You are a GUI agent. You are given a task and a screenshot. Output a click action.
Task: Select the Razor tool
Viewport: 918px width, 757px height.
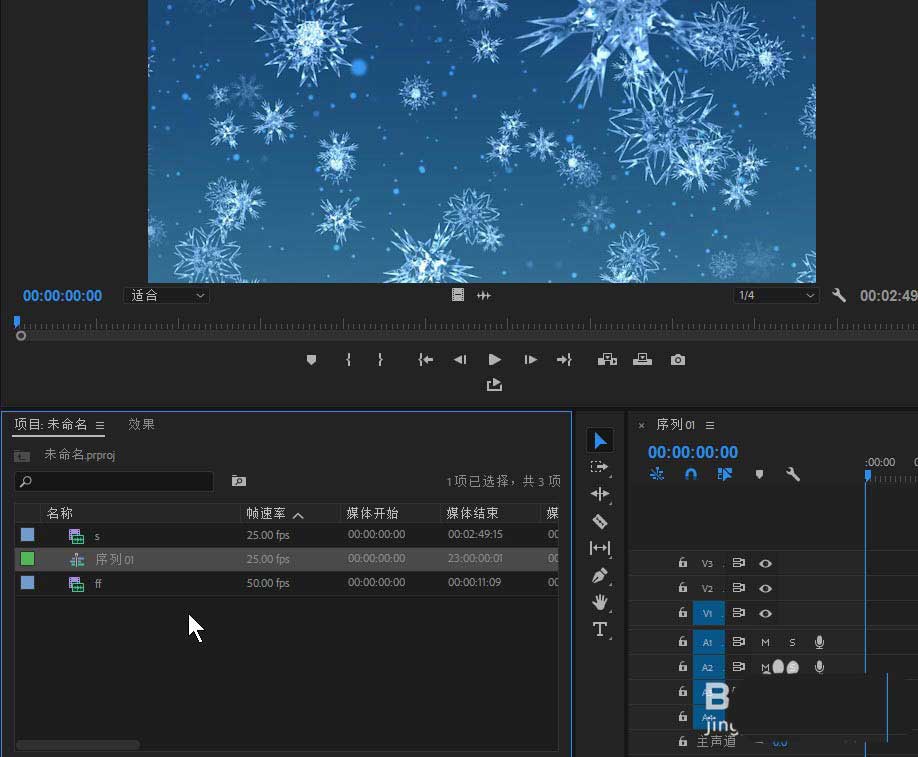[x=600, y=521]
